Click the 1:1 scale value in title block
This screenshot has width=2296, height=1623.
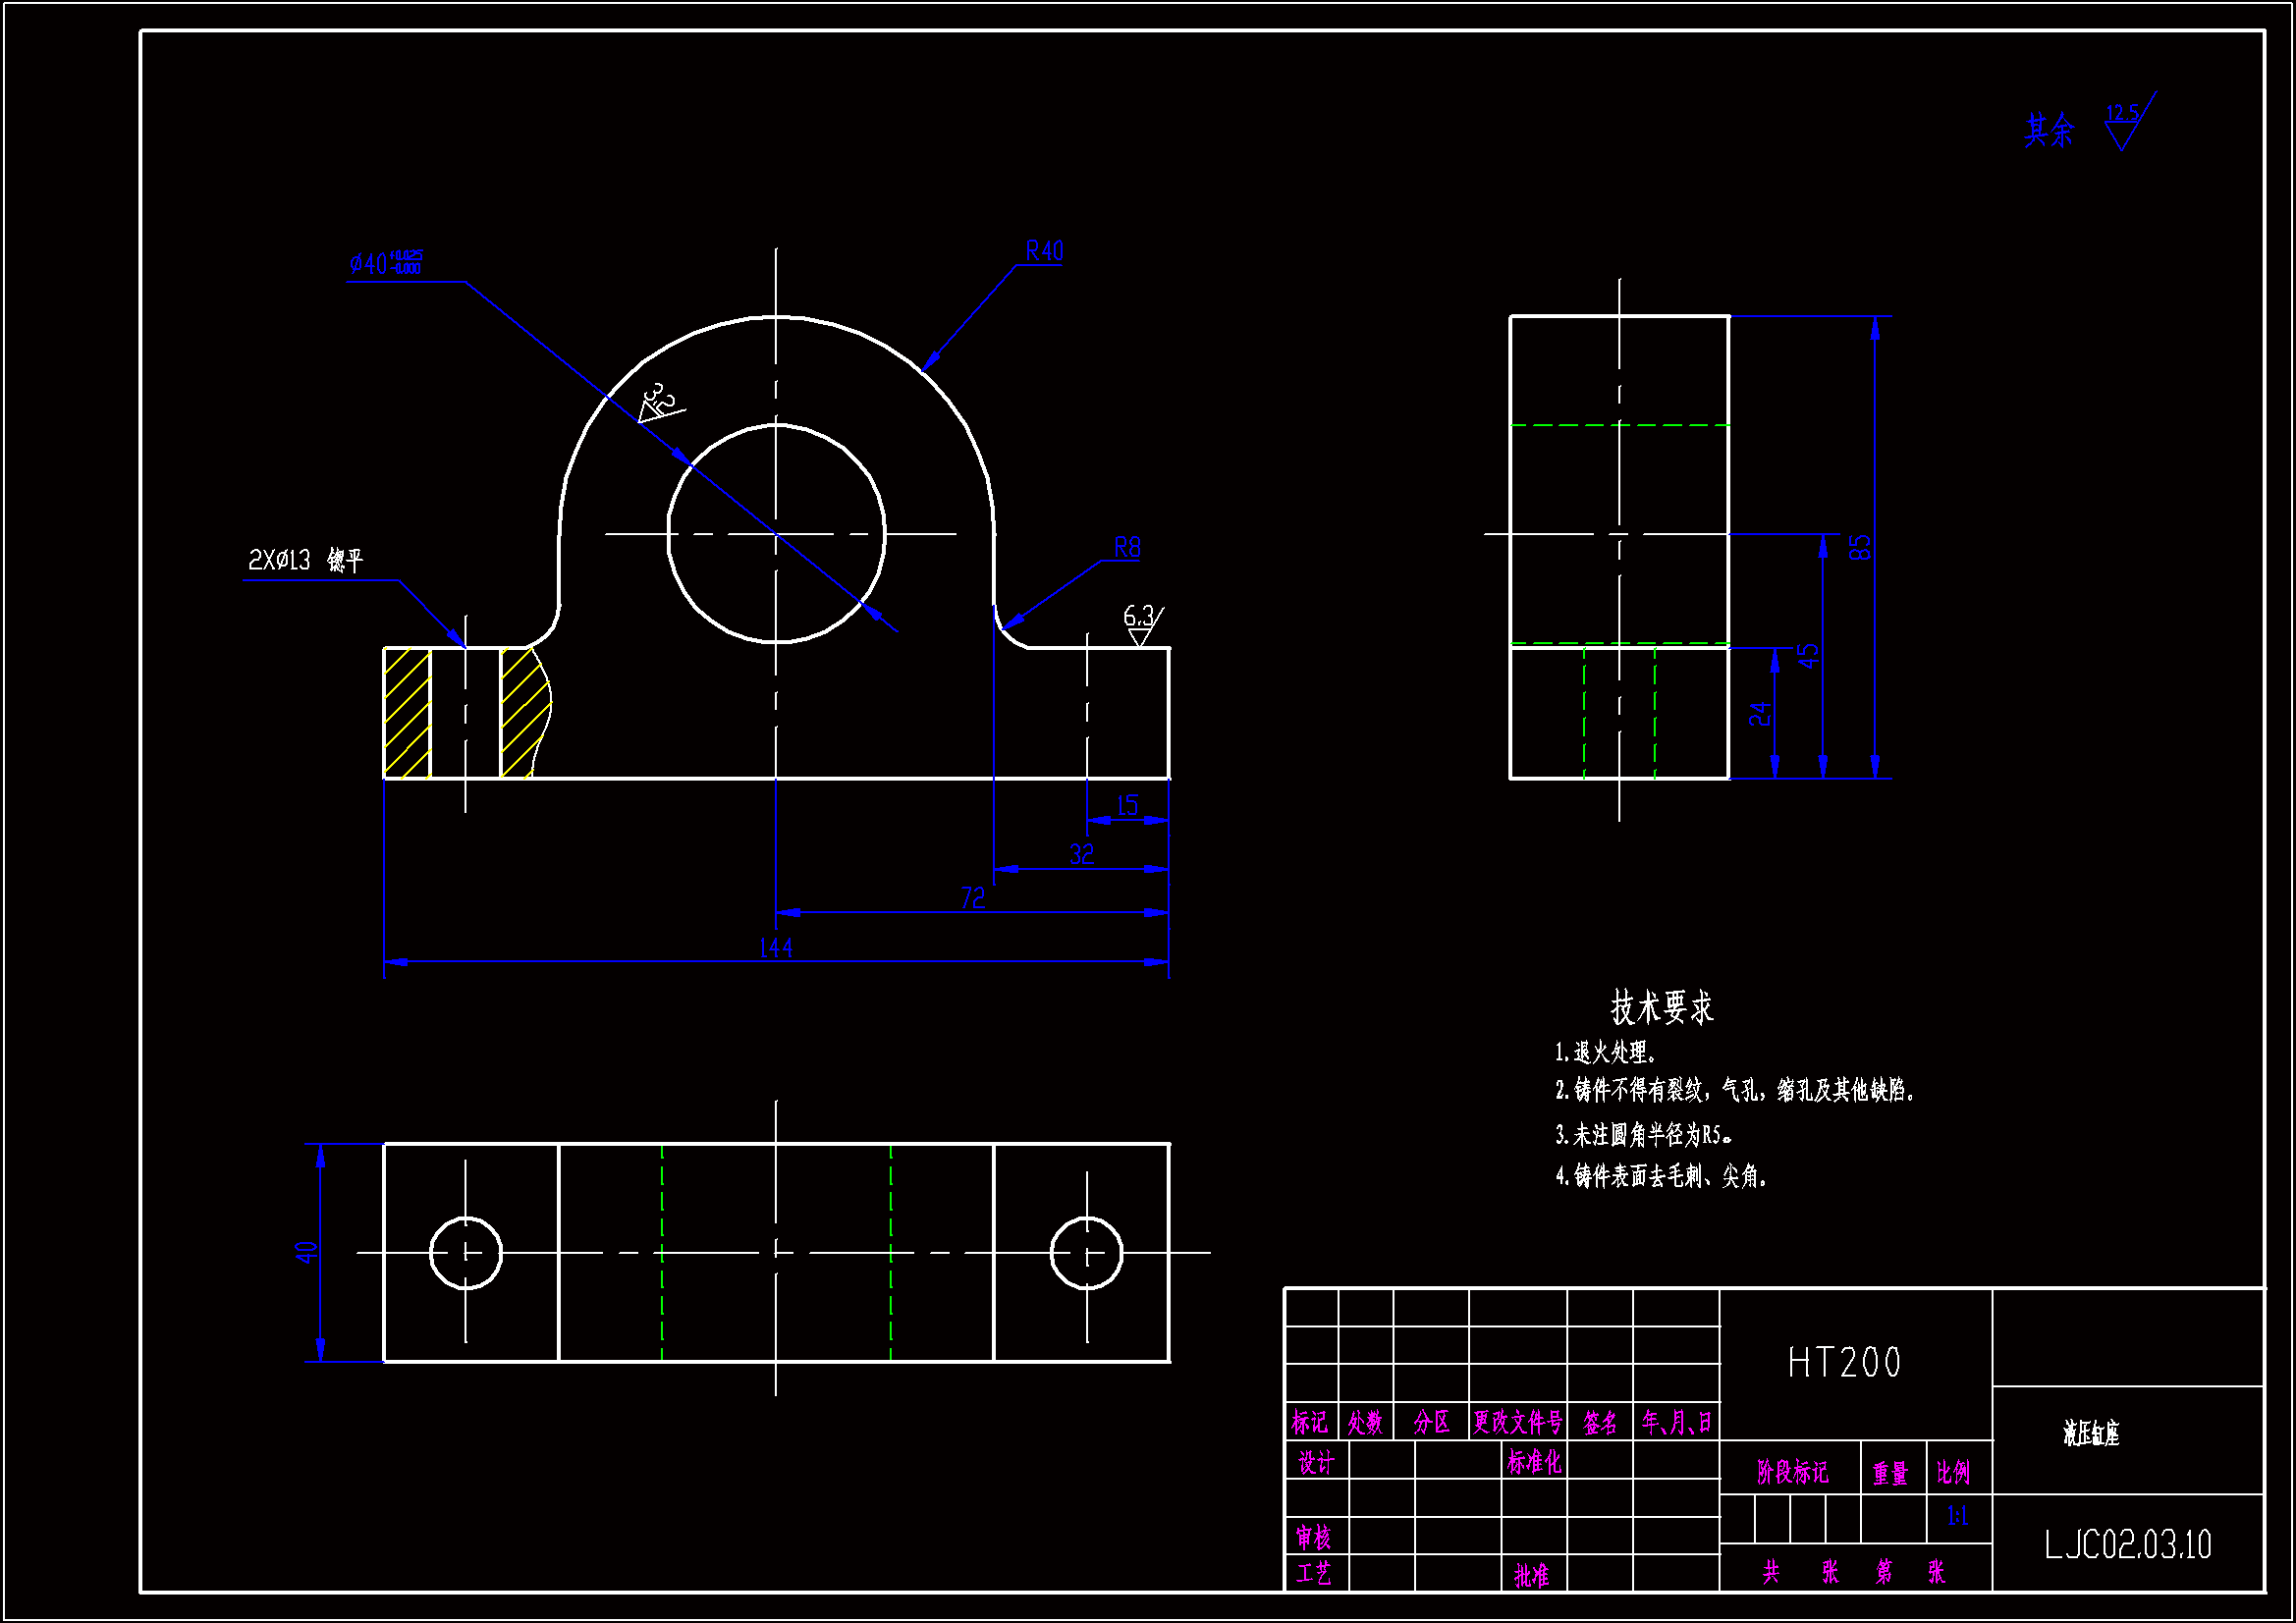point(1957,1517)
